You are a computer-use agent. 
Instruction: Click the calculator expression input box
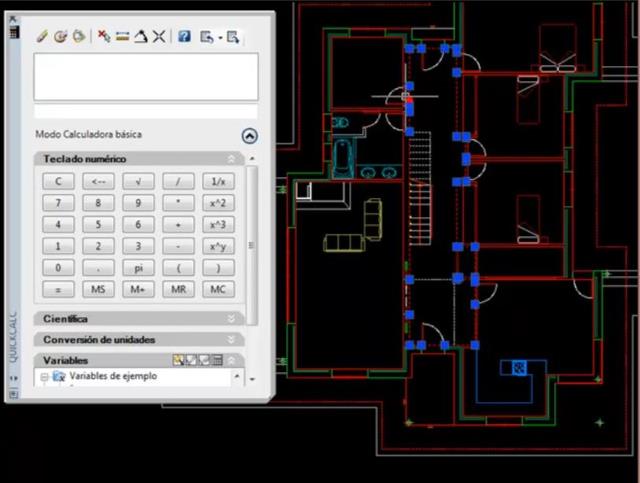click(x=146, y=111)
